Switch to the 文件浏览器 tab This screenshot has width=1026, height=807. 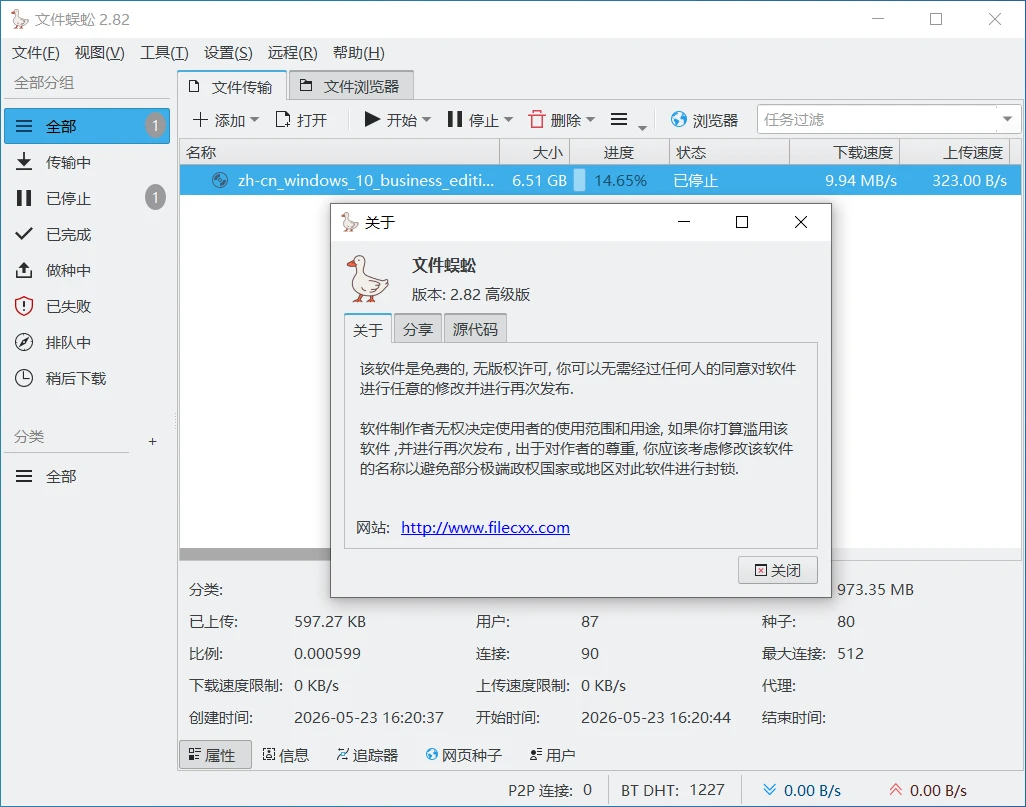[351, 86]
